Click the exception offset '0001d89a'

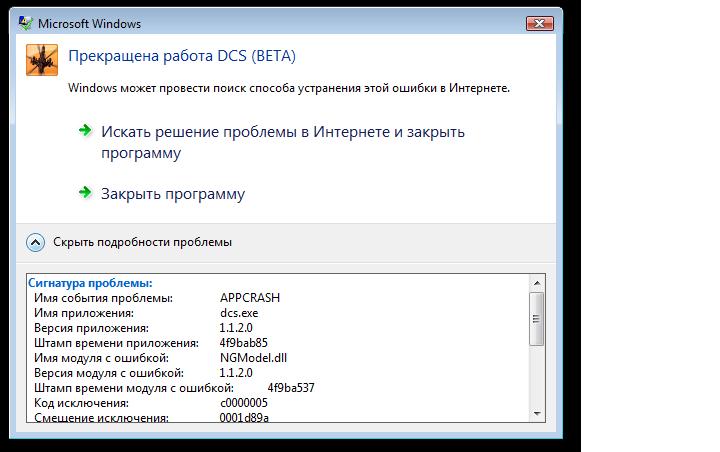pyautogui.click(x=244, y=418)
